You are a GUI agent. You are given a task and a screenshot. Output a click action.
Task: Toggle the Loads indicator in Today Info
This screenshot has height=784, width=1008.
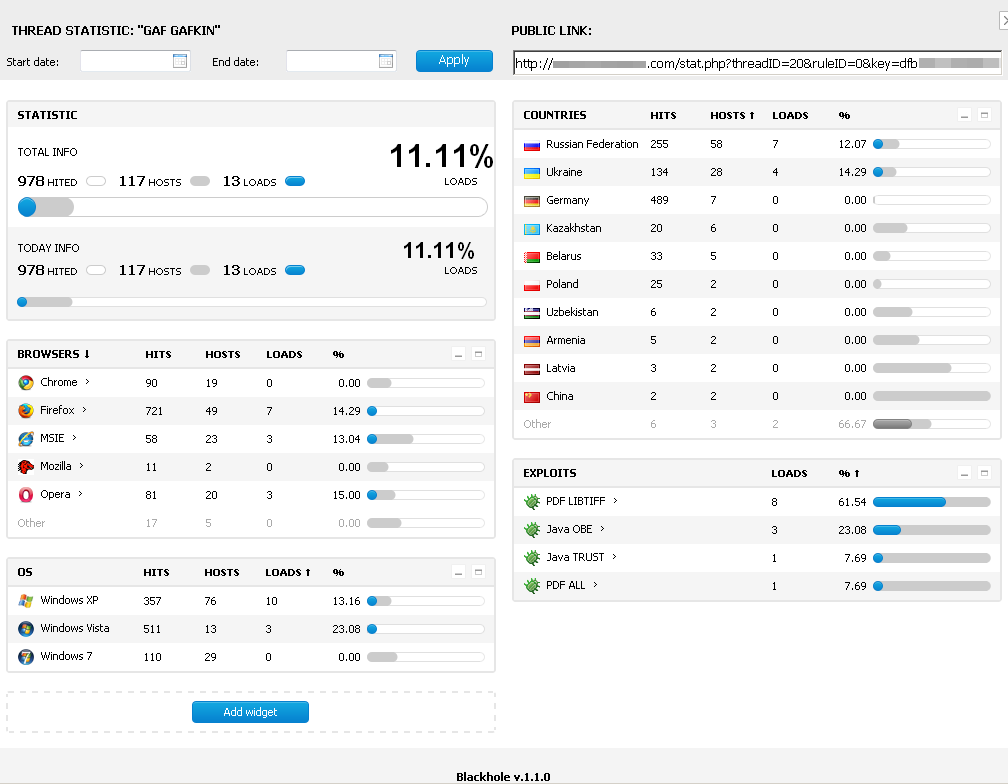click(x=295, y=270)
